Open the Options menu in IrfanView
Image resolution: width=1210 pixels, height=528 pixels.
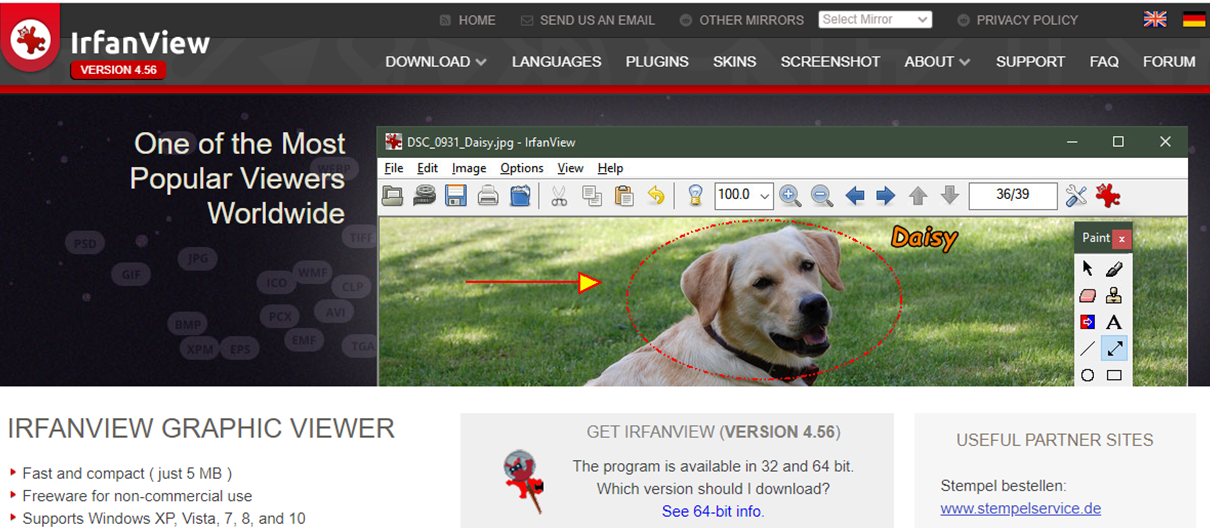tap(522, 168)
